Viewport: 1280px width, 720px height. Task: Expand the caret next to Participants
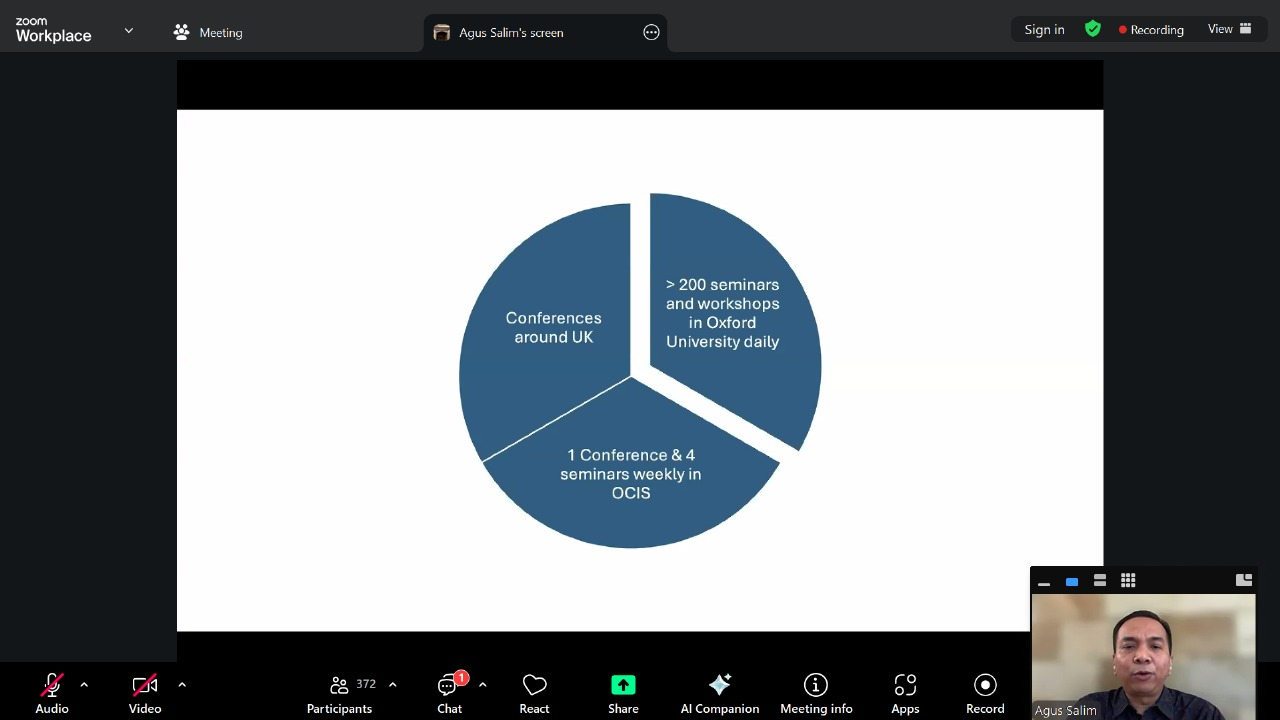392,685
